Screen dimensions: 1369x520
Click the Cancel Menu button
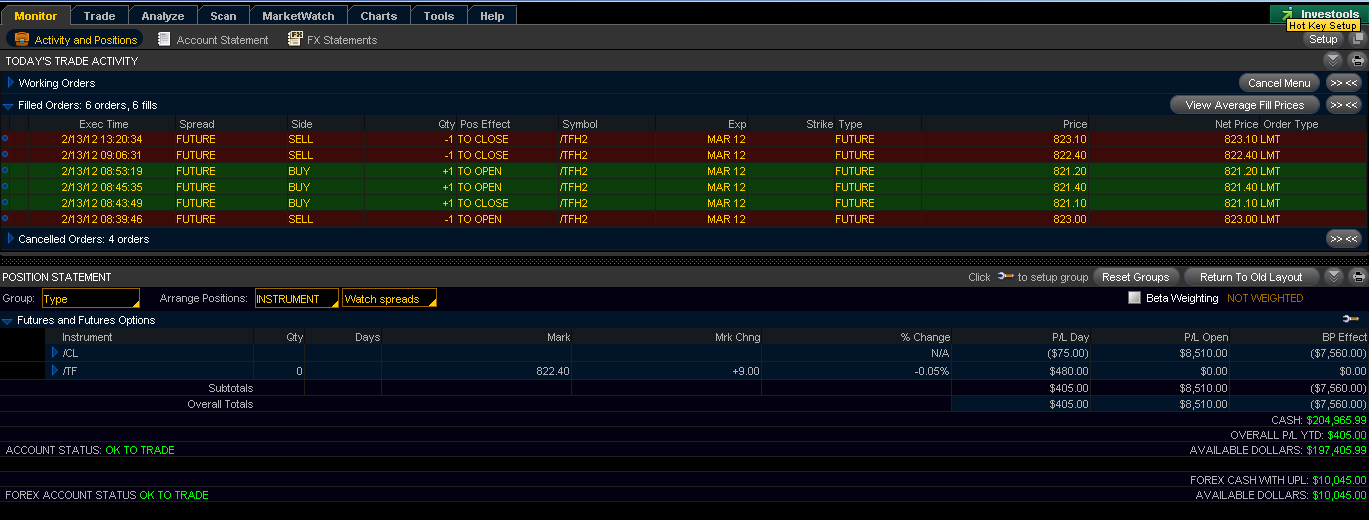point(1279,83)
